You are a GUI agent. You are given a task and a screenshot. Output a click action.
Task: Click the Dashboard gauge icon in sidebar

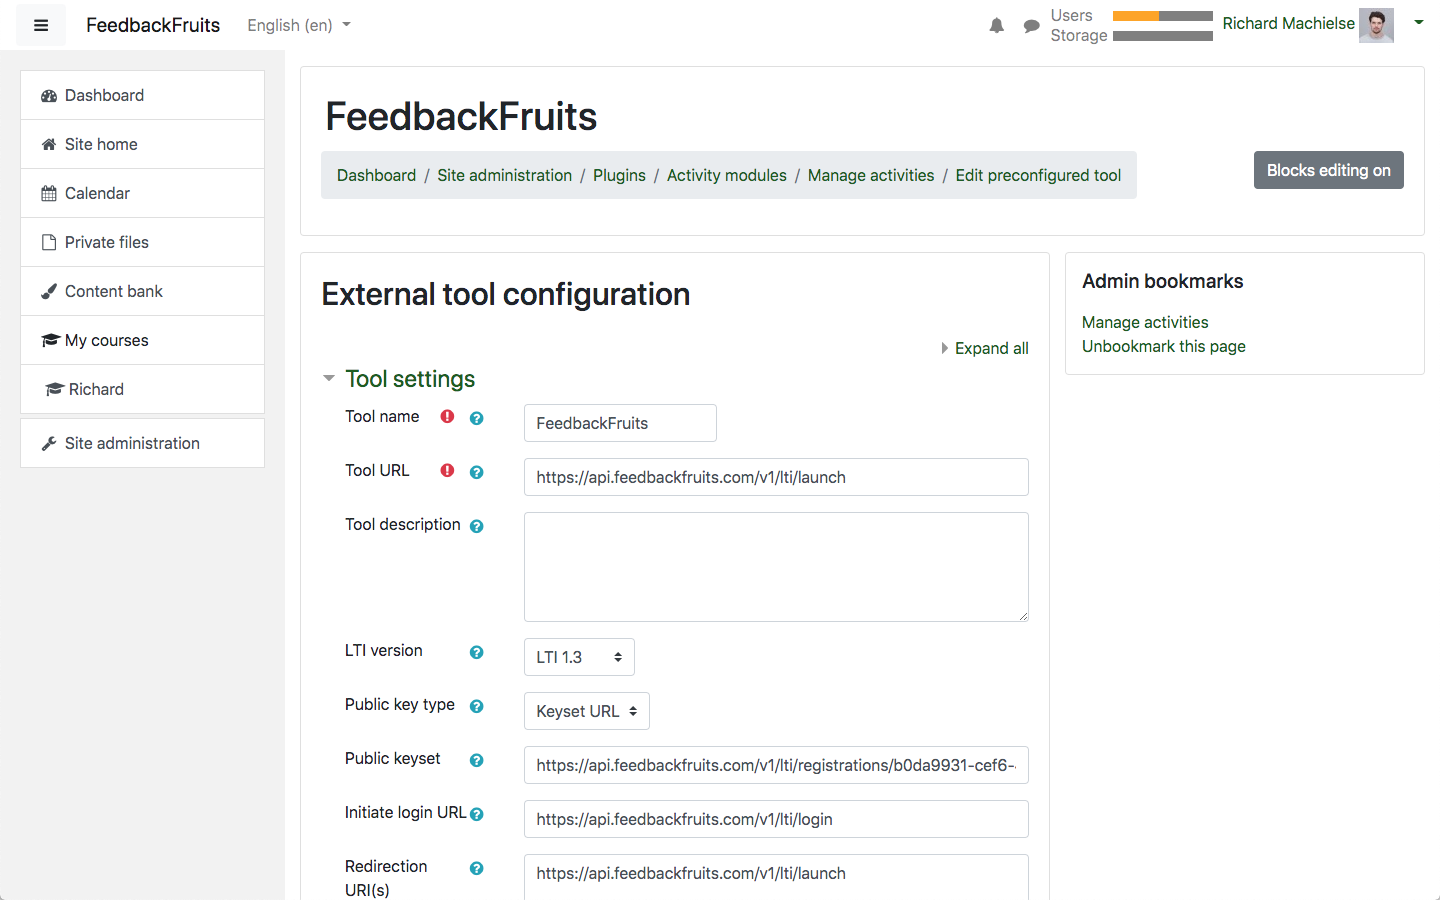49,96
